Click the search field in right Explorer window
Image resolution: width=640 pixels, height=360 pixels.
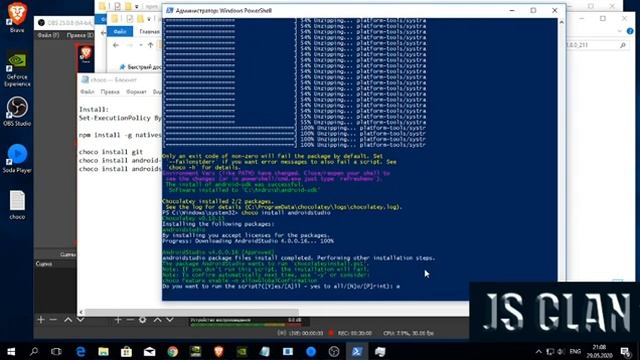[597, 45]
